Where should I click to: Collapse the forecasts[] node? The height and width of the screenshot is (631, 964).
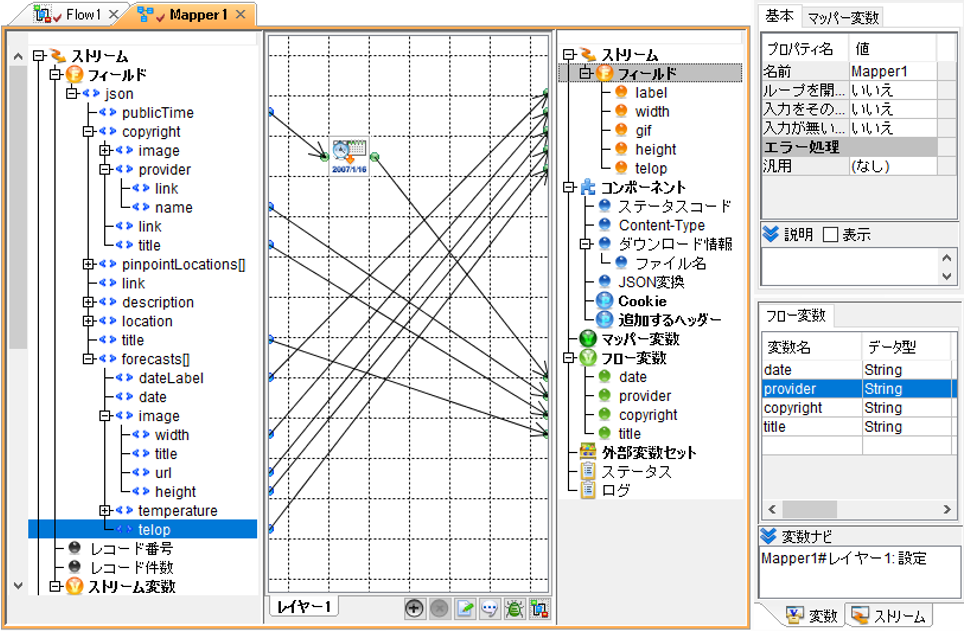(88, 359)
